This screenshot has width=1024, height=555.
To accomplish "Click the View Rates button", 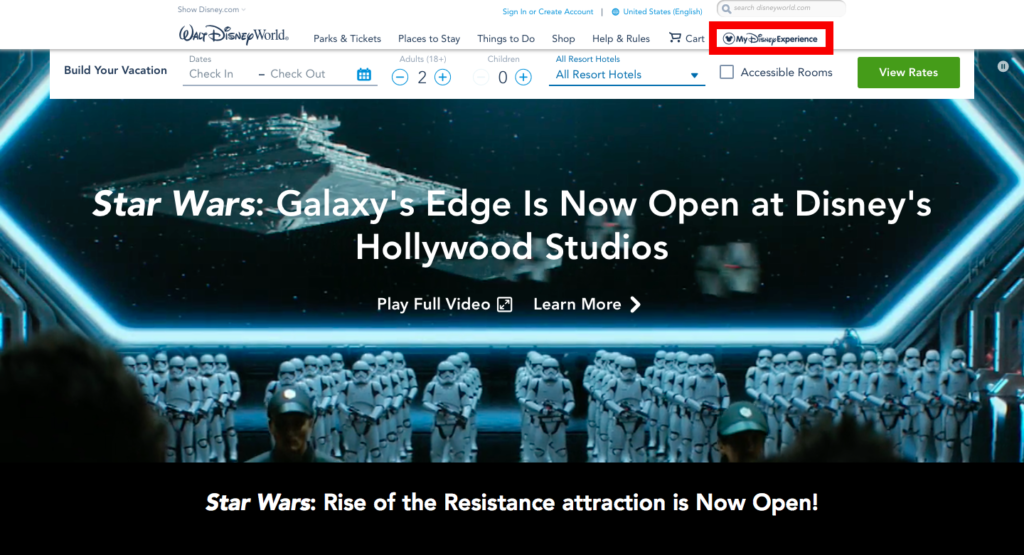I will (x=908, y=72).
